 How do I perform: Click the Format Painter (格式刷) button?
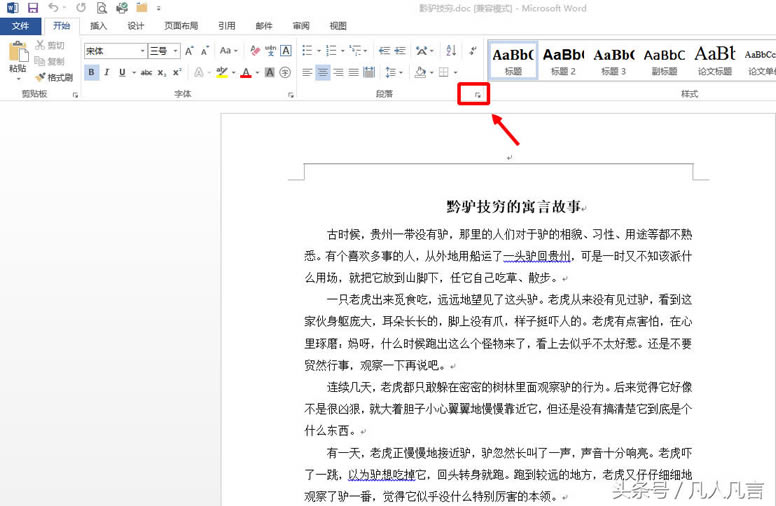point(54,77)
